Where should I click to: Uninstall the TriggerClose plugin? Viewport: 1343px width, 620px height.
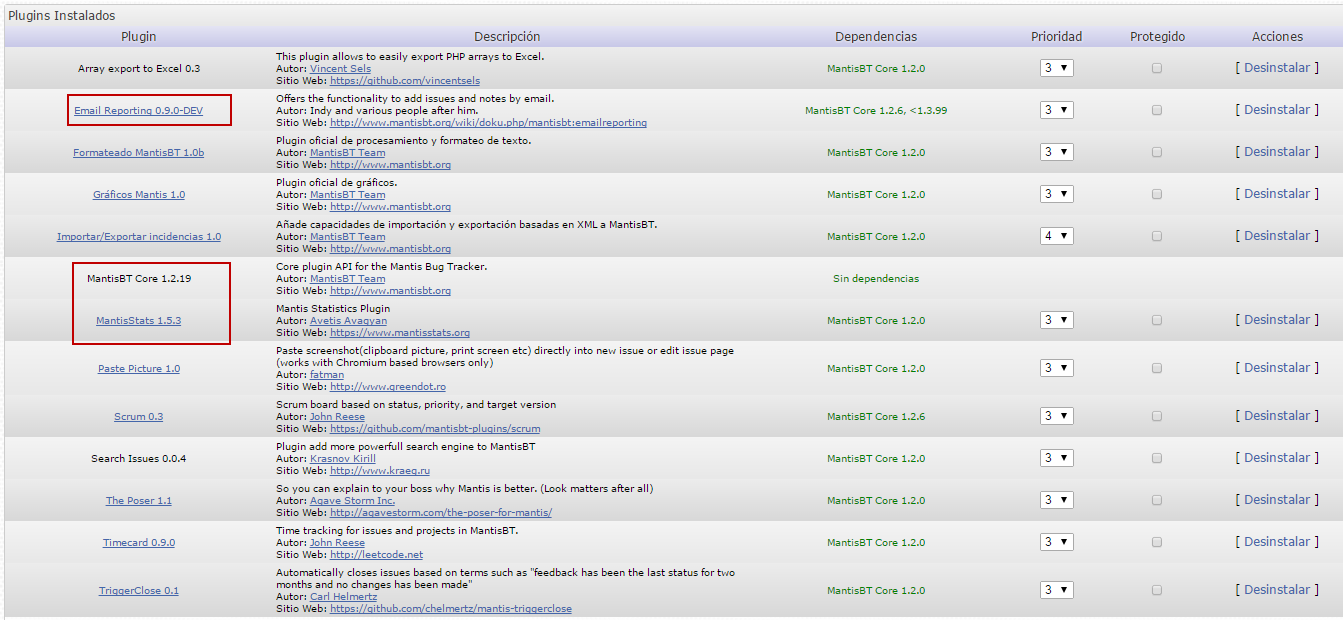click(x=1276, y=590)
